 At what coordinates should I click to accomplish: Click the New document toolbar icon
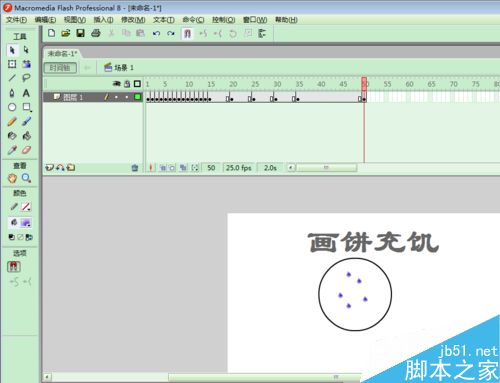click(51, 33)
